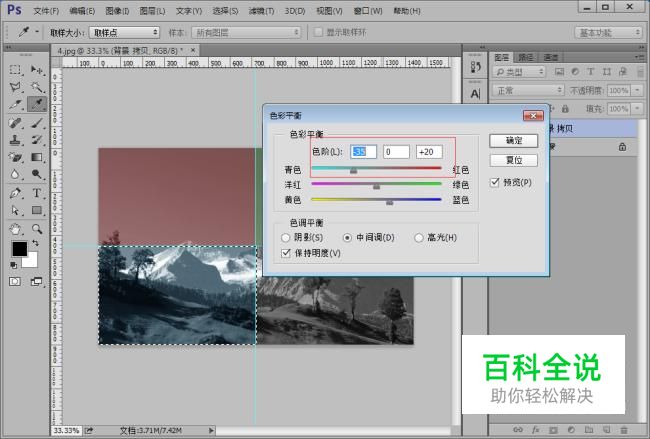The image size is (650, 439).
Task: Select the Move tool
Action: 37,70
